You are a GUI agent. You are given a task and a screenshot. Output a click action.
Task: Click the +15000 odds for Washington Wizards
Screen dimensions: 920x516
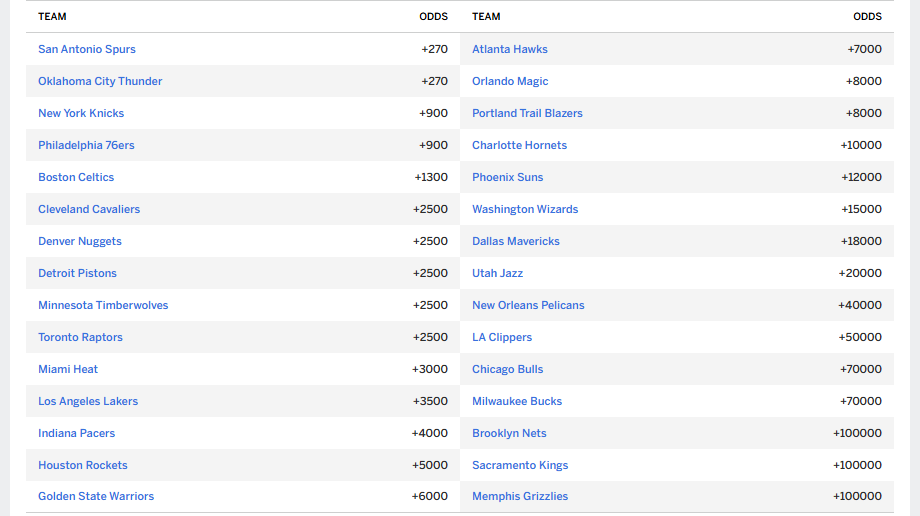click(861, 209)
